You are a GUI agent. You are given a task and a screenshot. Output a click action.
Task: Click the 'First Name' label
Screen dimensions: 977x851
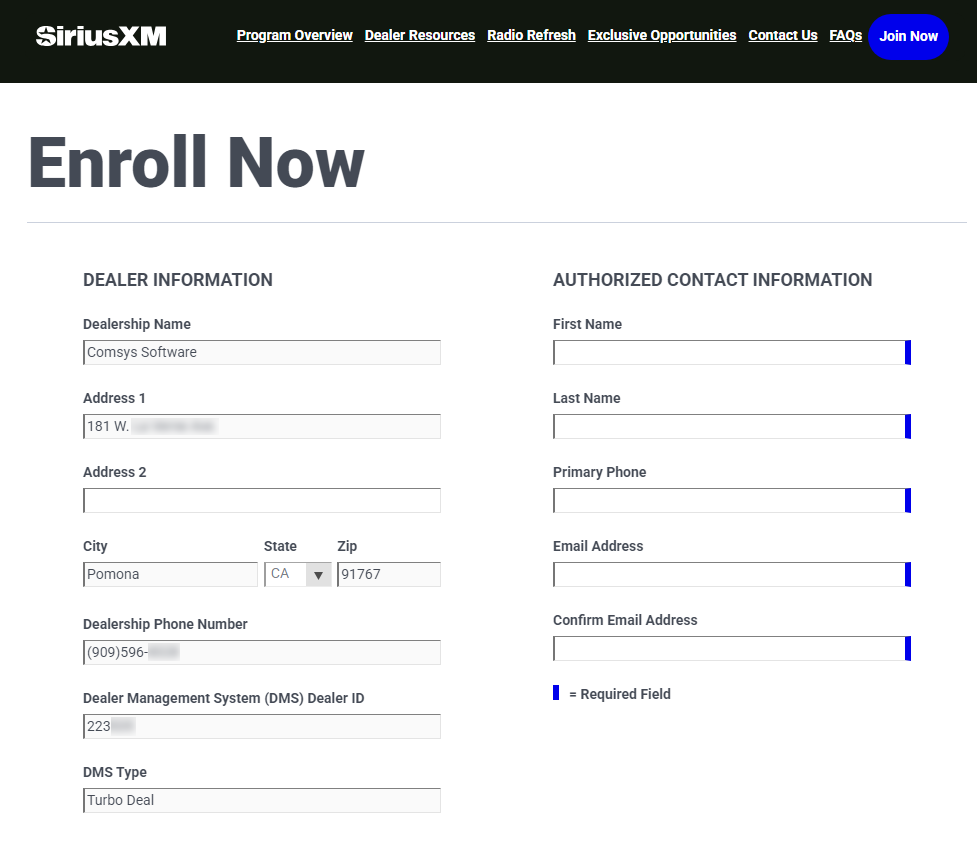587,324
